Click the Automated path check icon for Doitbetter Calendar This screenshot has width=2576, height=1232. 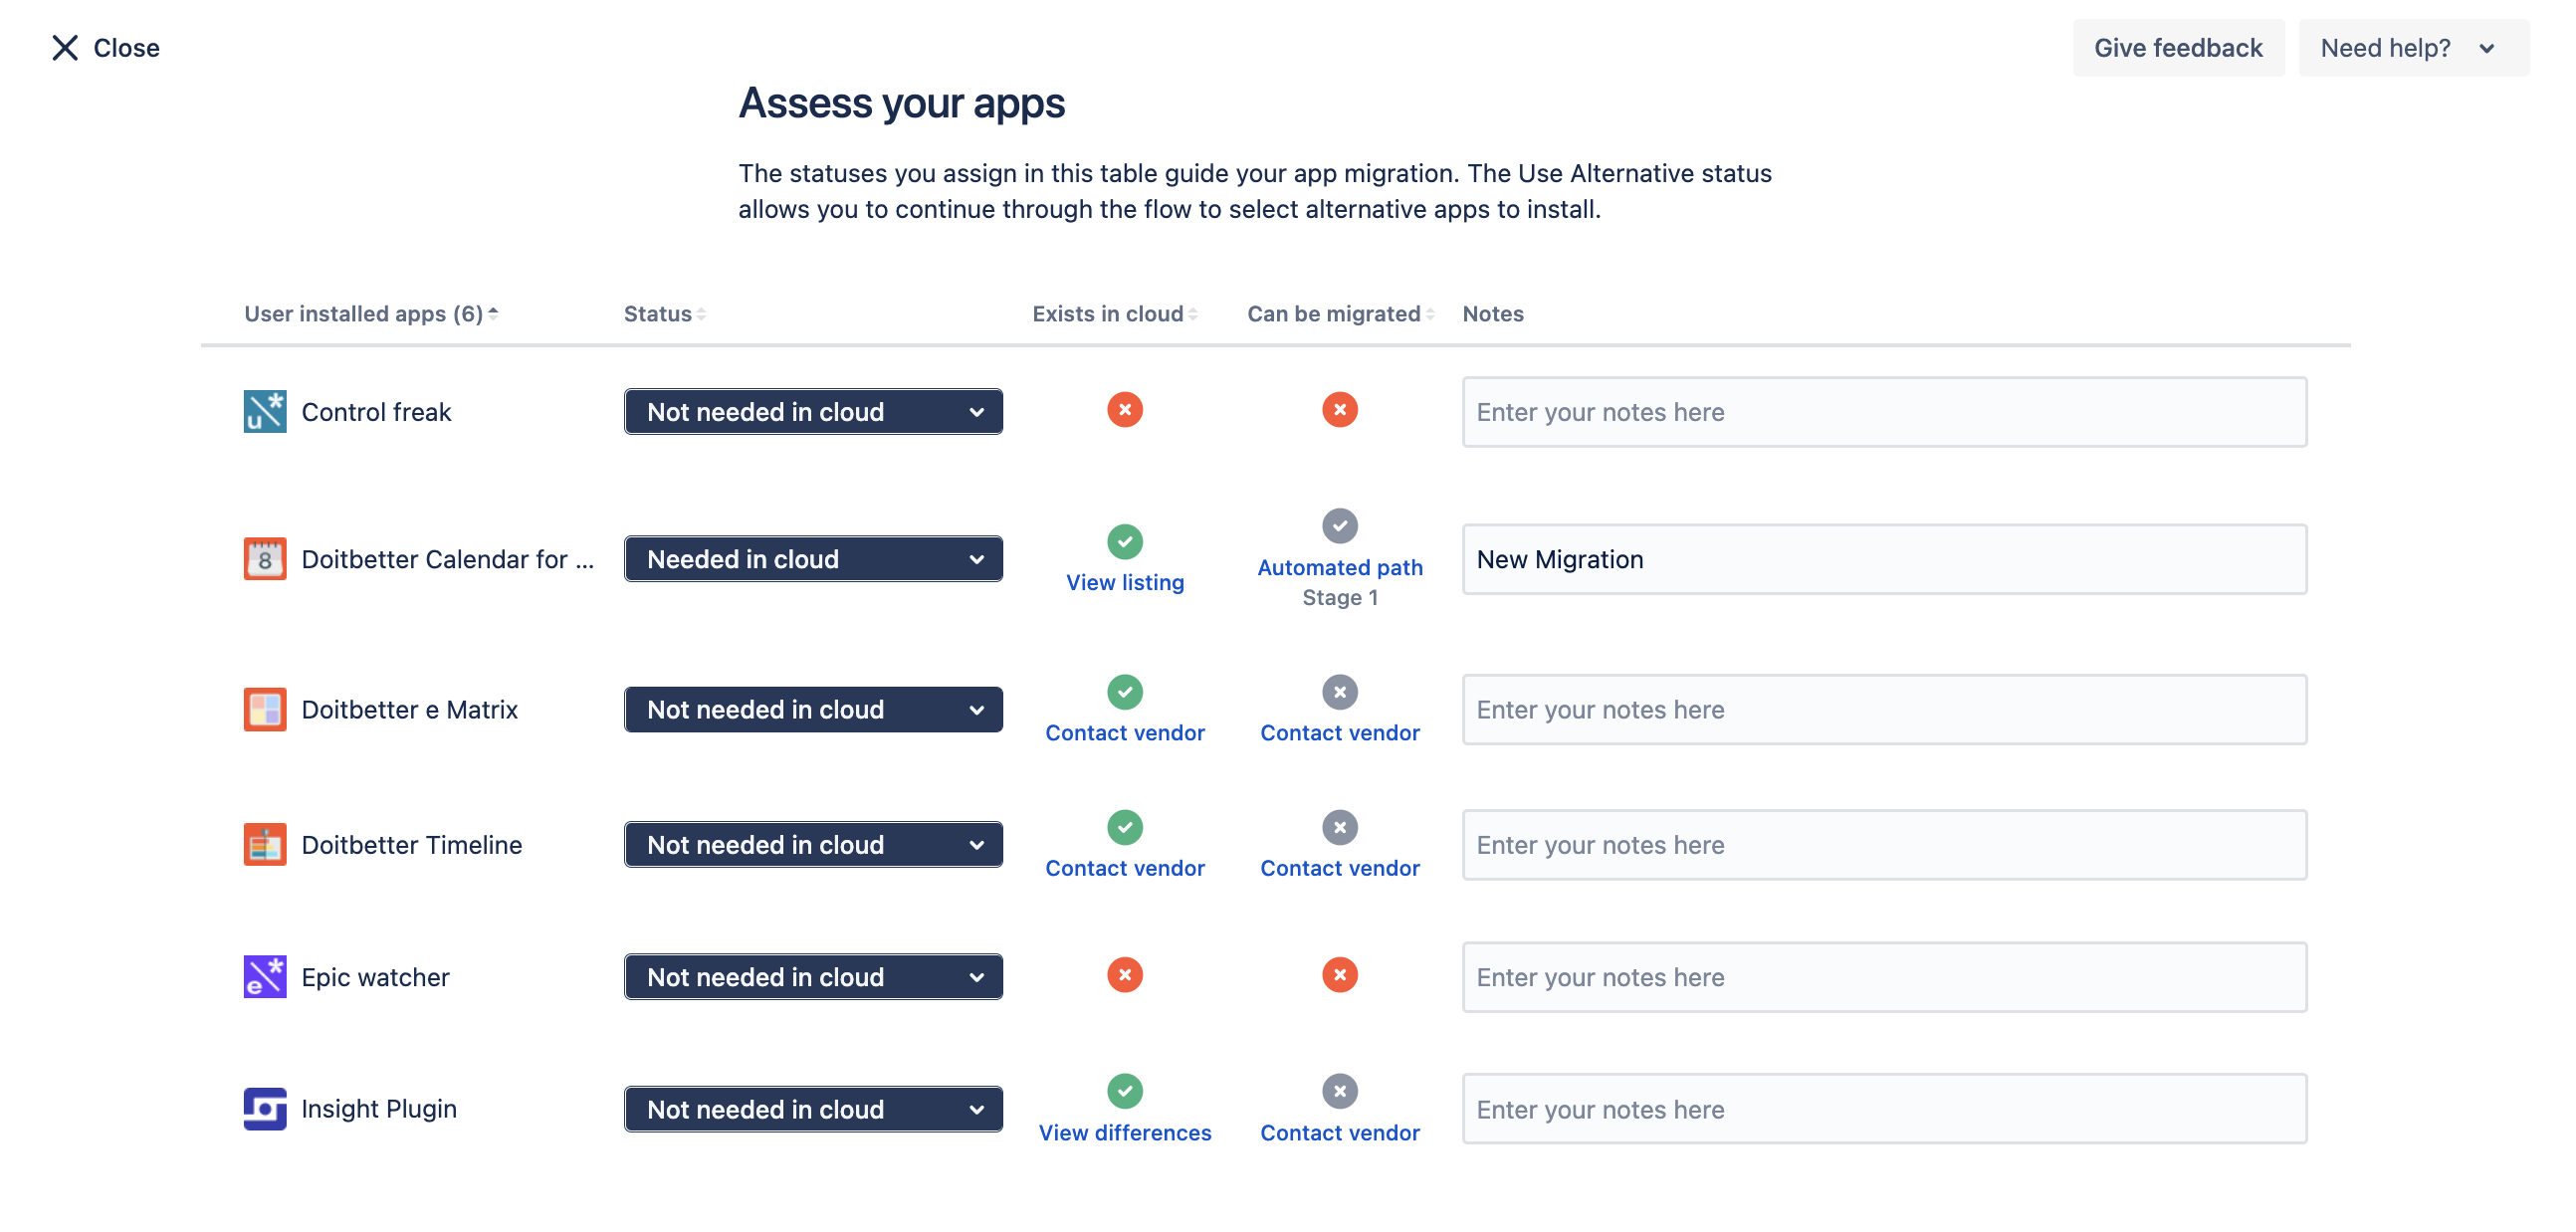tap(1339, 526)
